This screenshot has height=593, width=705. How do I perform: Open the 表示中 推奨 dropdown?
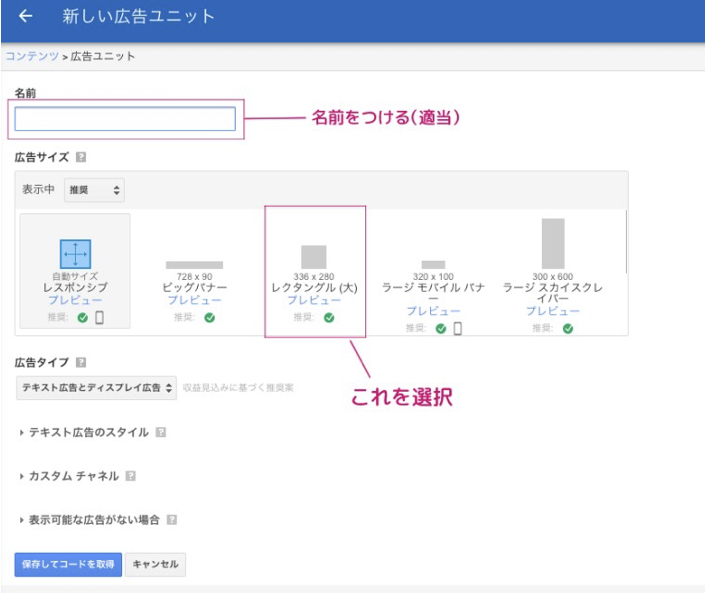click(94, 190)
